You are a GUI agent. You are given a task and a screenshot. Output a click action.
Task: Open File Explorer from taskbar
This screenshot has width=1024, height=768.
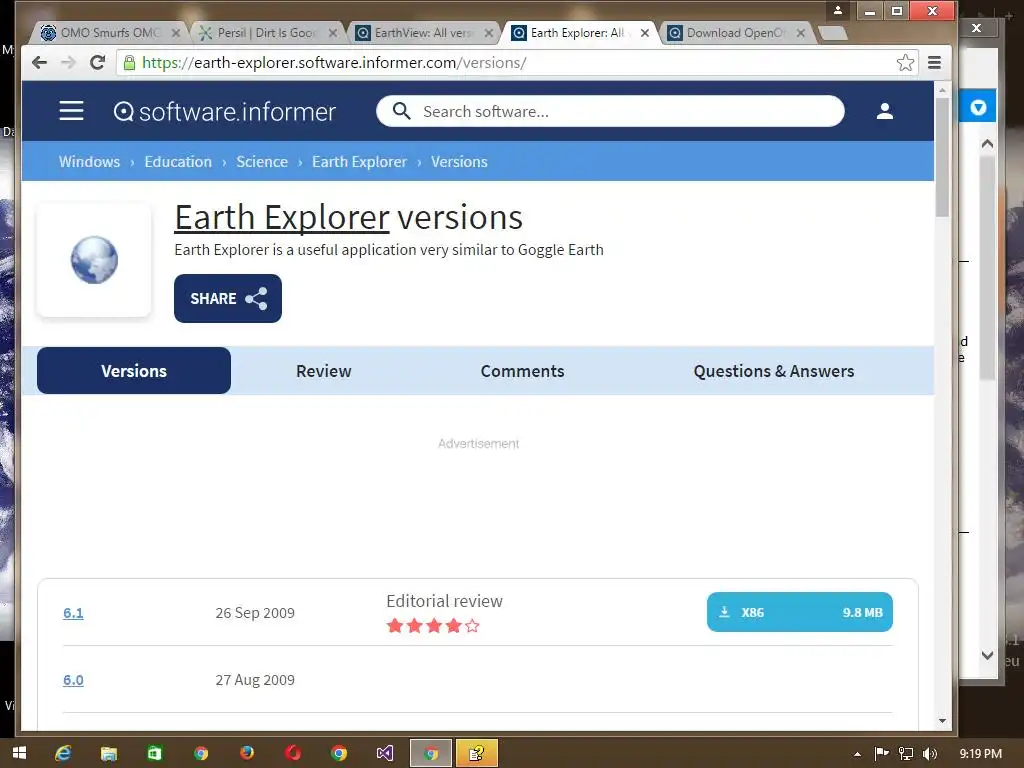click(108, 753)
